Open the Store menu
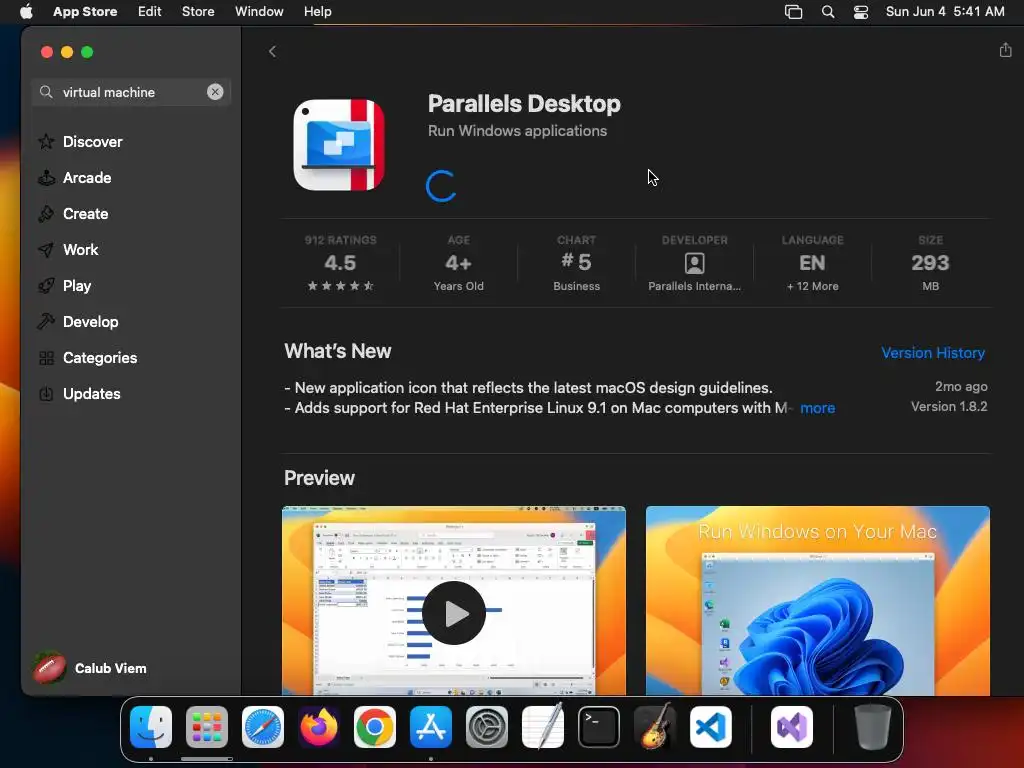This screenshot has width=1024, height=768. coord(198,12)
